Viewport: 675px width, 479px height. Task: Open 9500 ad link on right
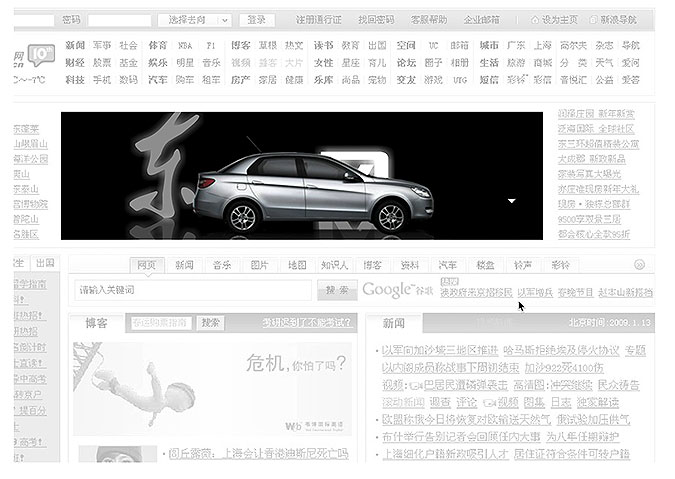[589, 219]
